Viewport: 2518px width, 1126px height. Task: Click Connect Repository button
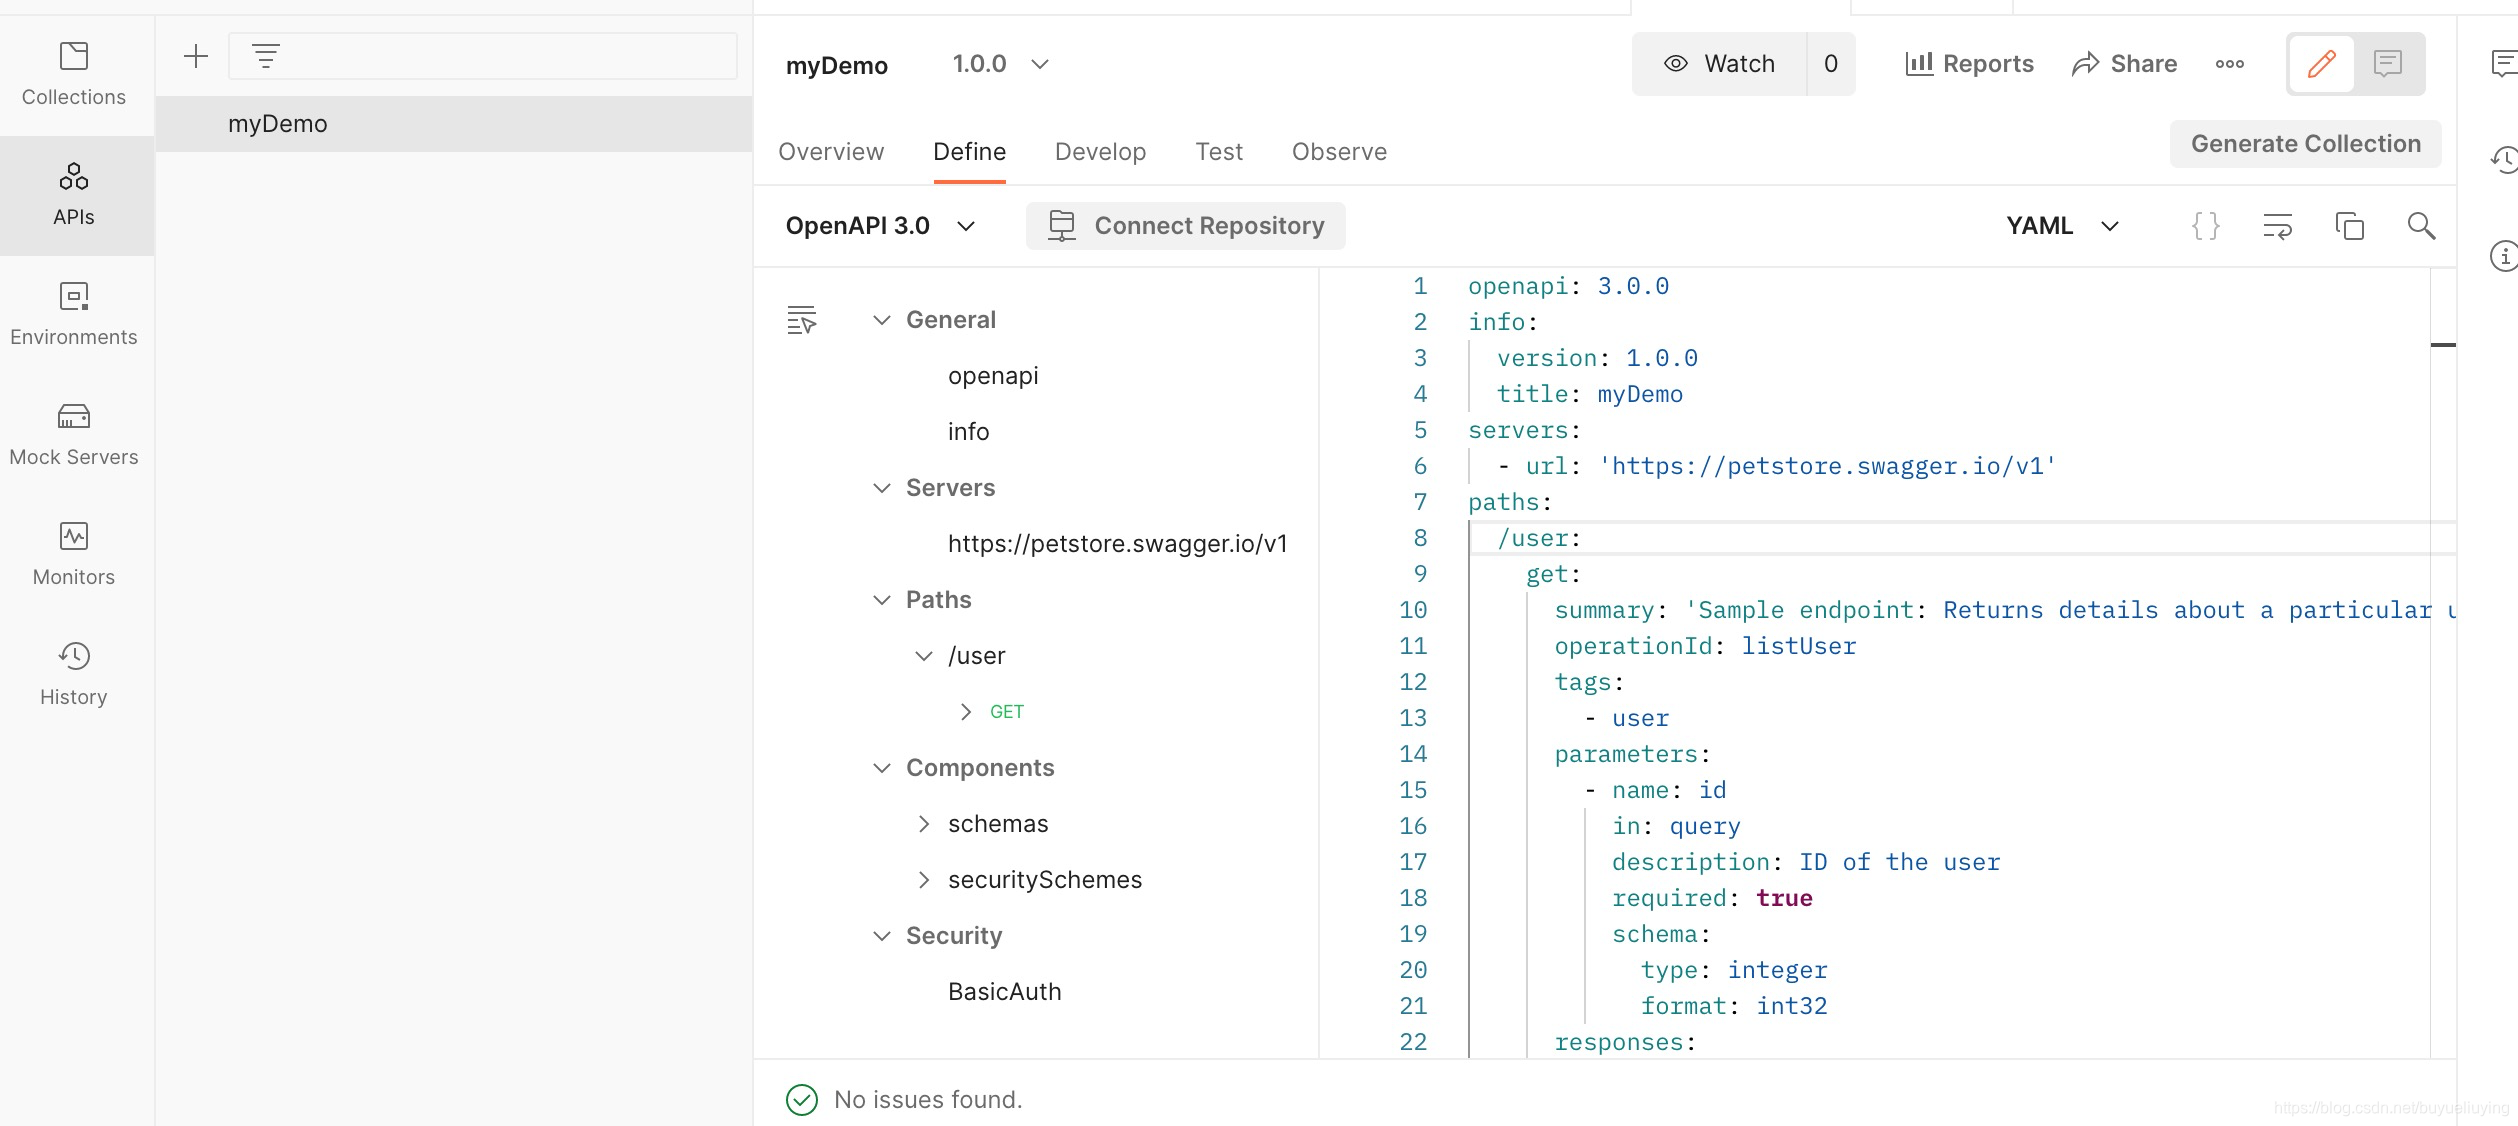(1185, 226)
